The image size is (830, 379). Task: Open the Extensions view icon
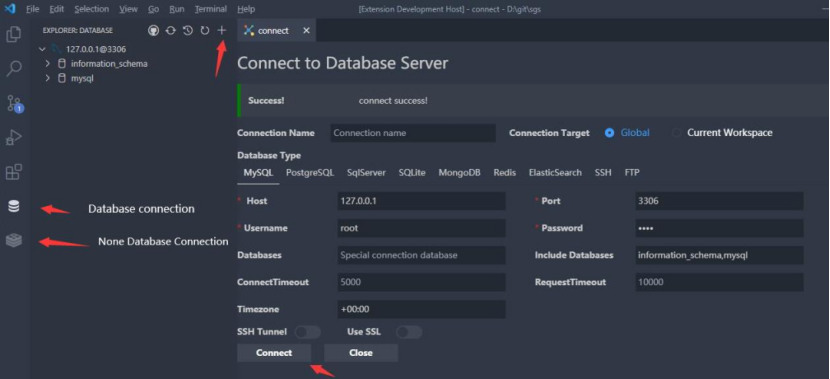tap(14, 172)
